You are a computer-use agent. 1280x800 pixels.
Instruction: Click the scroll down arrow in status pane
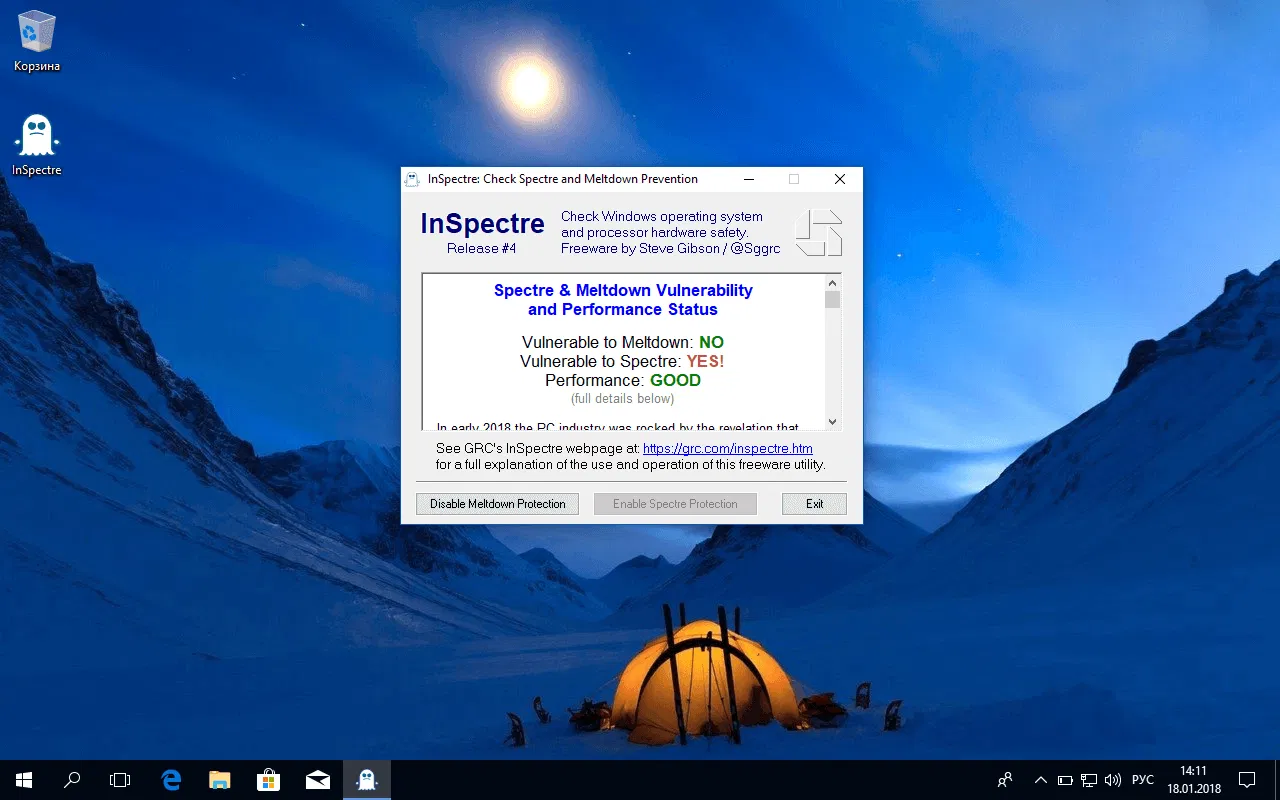click(833, 422)
